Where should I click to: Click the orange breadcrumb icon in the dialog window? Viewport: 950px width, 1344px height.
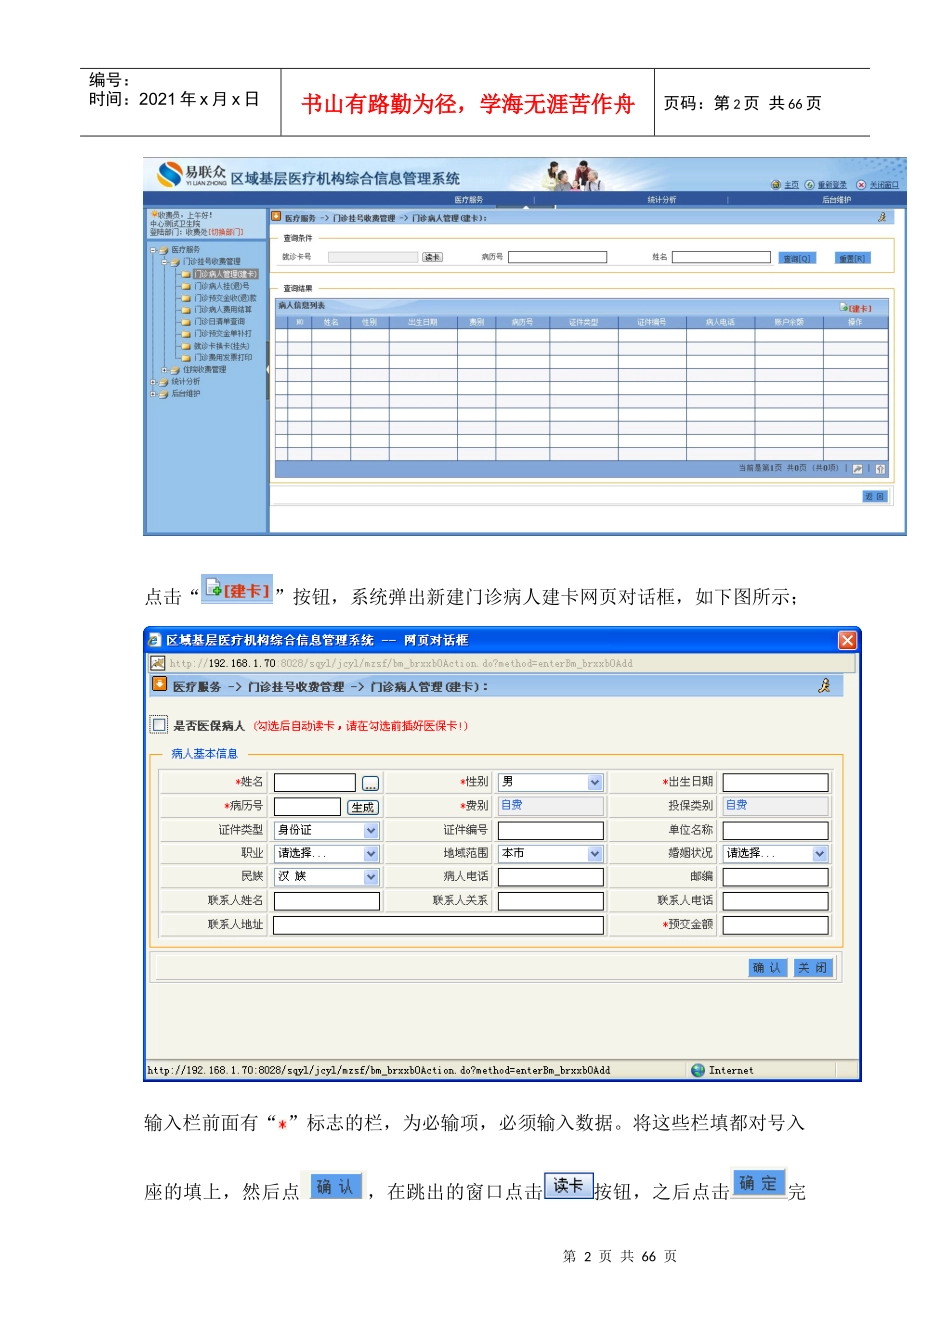tap(159, 685)
